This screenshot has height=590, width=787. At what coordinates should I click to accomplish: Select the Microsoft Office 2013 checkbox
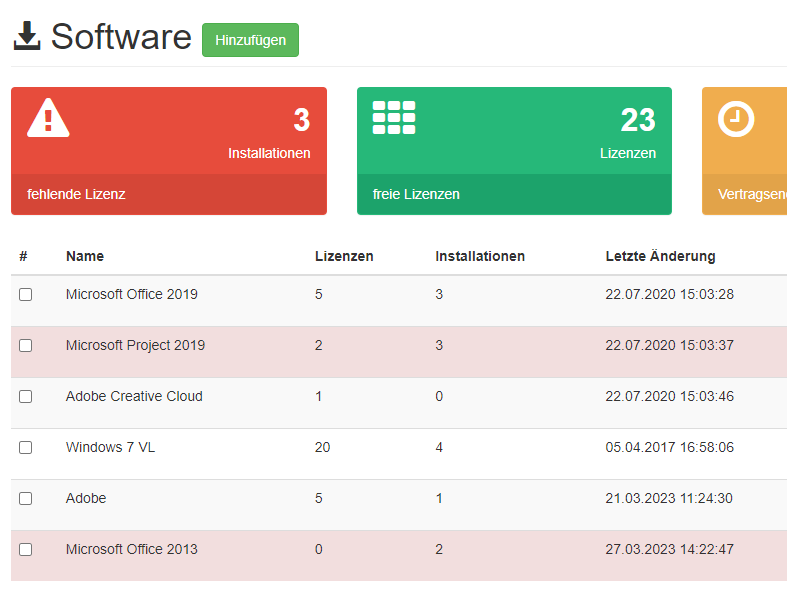(x=26, y=550)
